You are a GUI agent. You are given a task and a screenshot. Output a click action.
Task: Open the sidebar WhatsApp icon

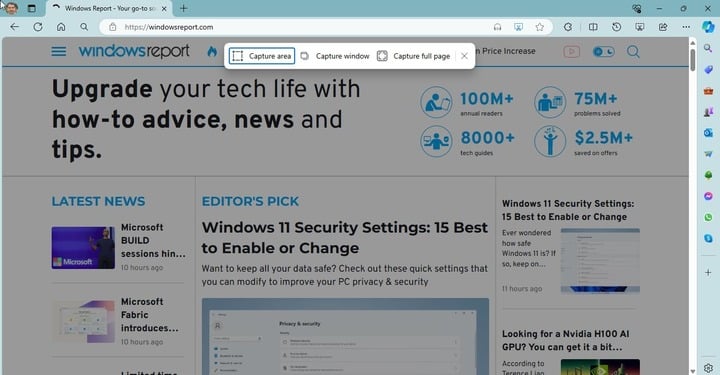click(708, 217)
